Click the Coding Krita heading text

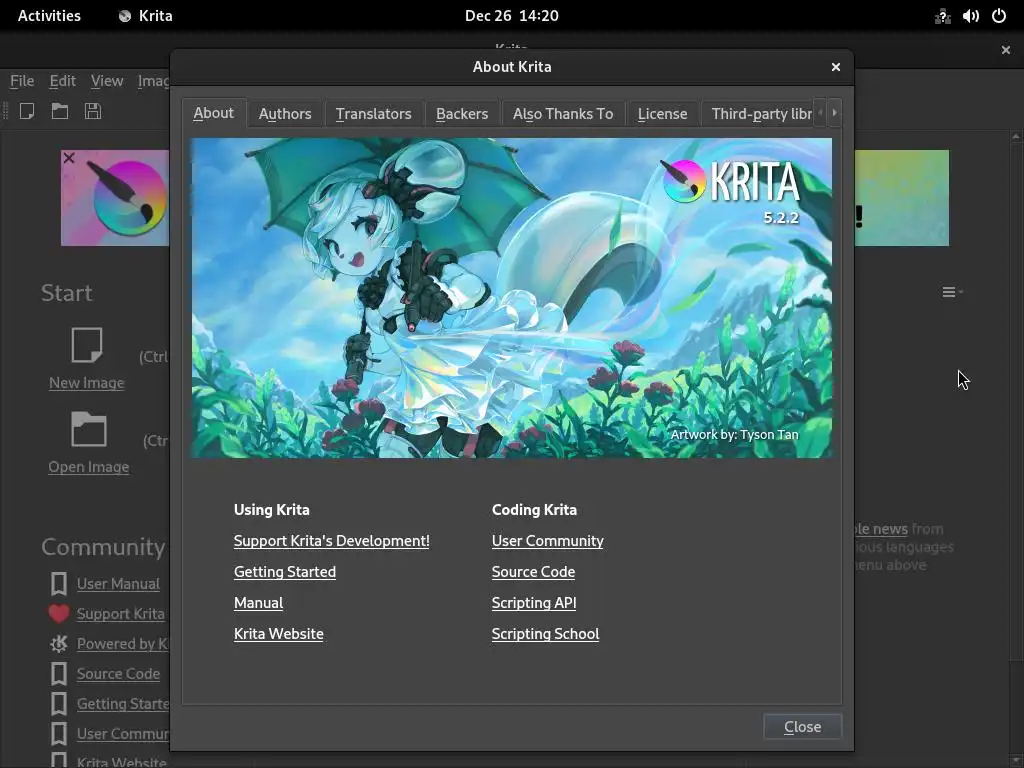tap(534, 509)
